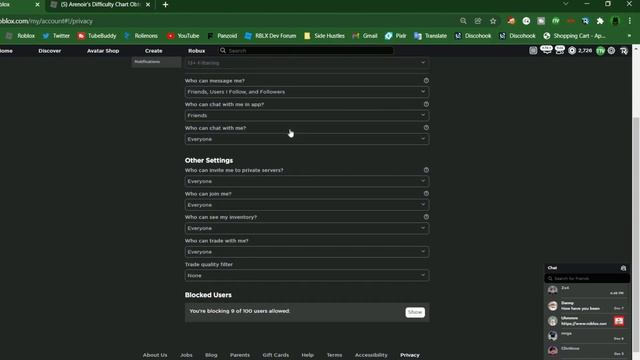Click the Roblox search input field
Screen dimensions: 640x360
pos(306,51)
